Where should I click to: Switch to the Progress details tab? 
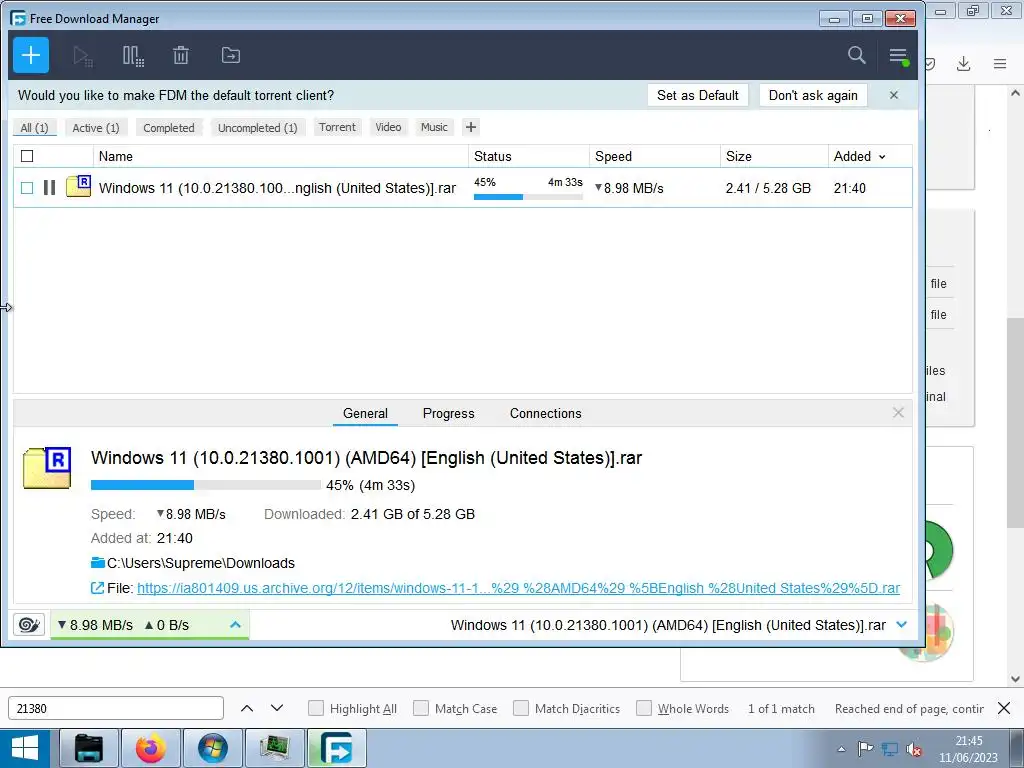(x=449, y=413)
